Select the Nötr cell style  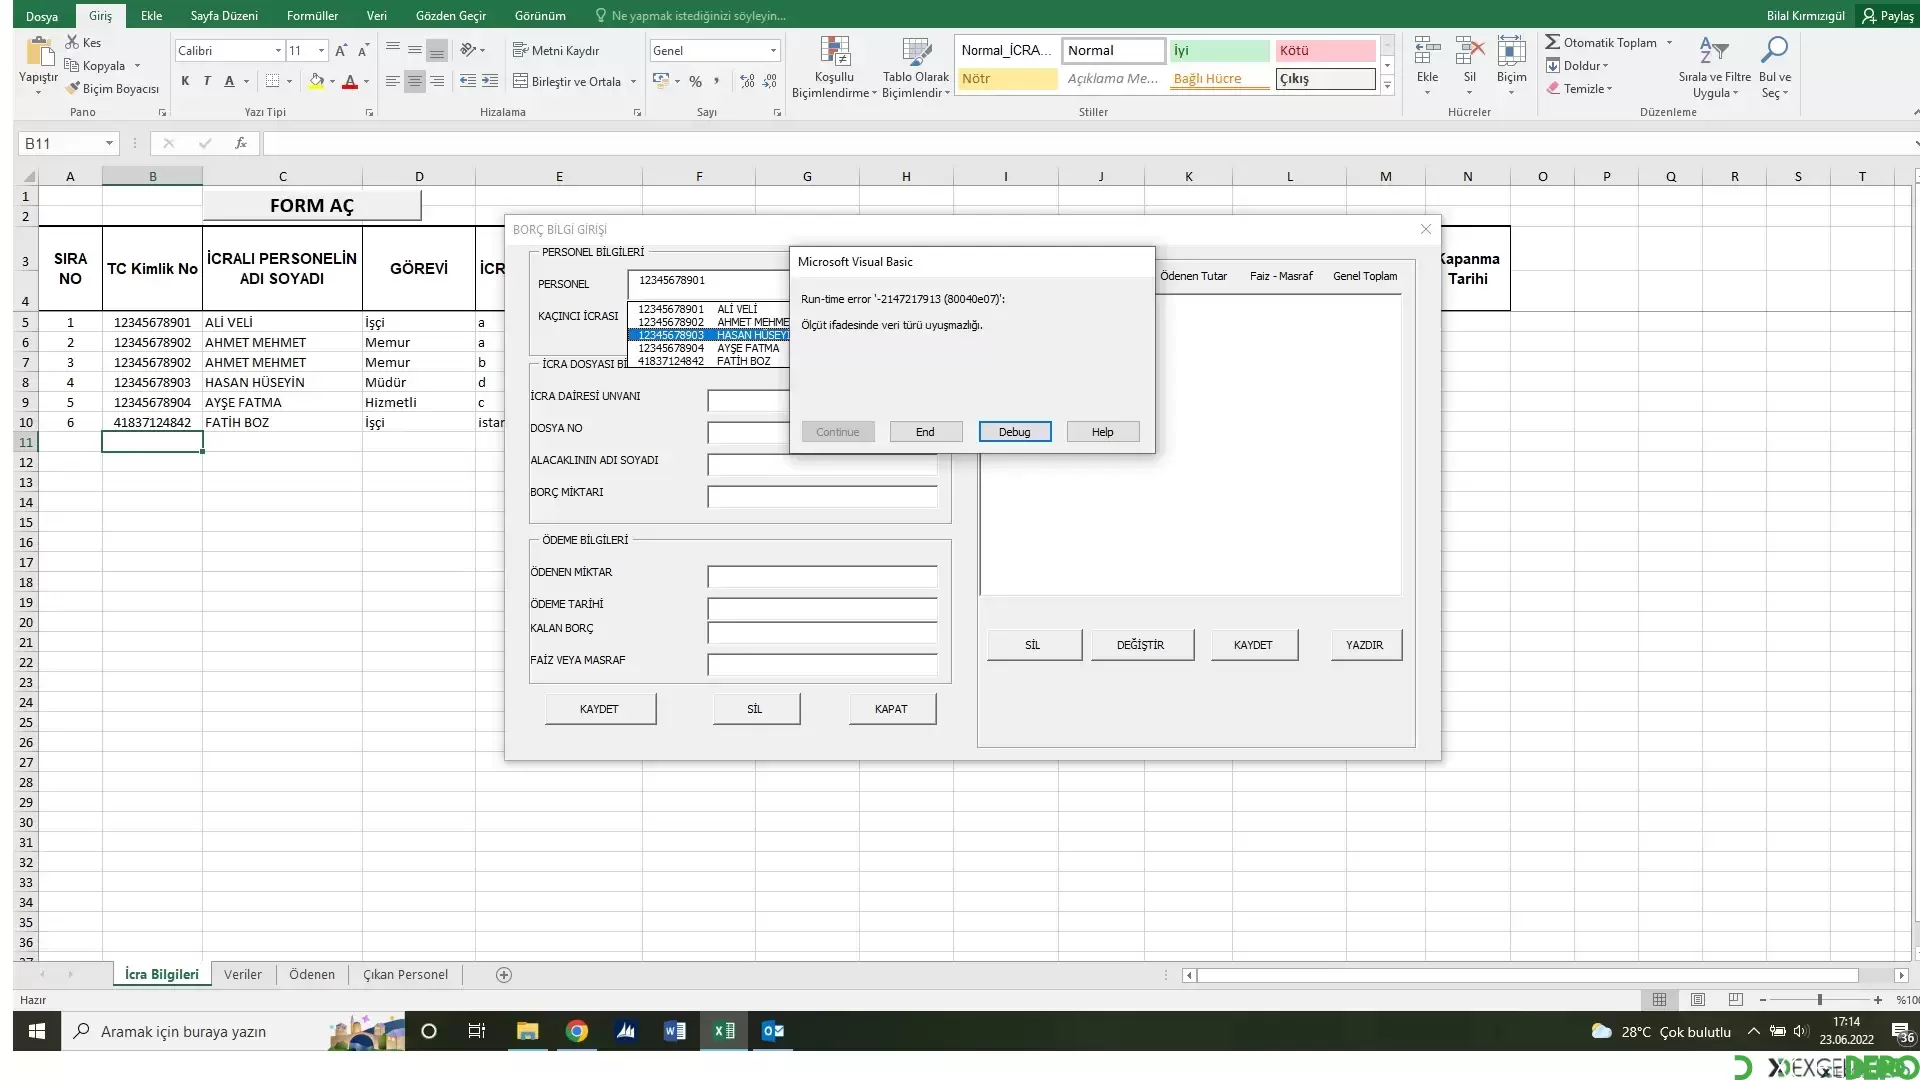pyautogui.click(x=1007, y=78)
